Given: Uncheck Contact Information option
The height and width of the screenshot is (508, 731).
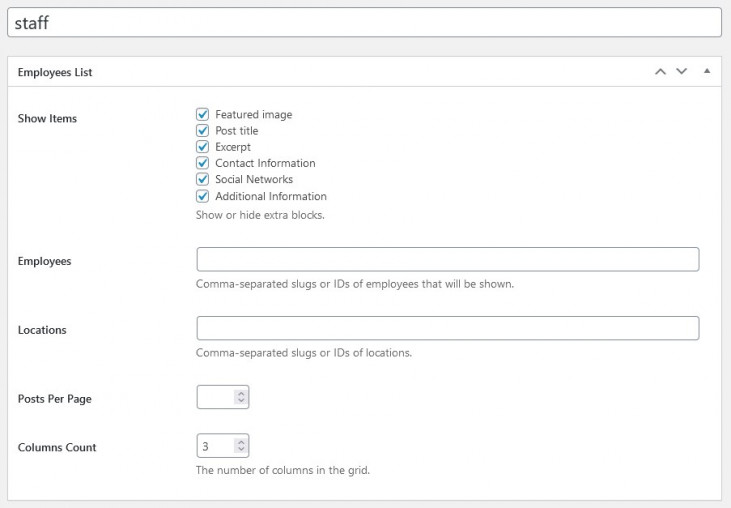Looking at the screenshot, I should pyautogui.click(x=203, y=163).
